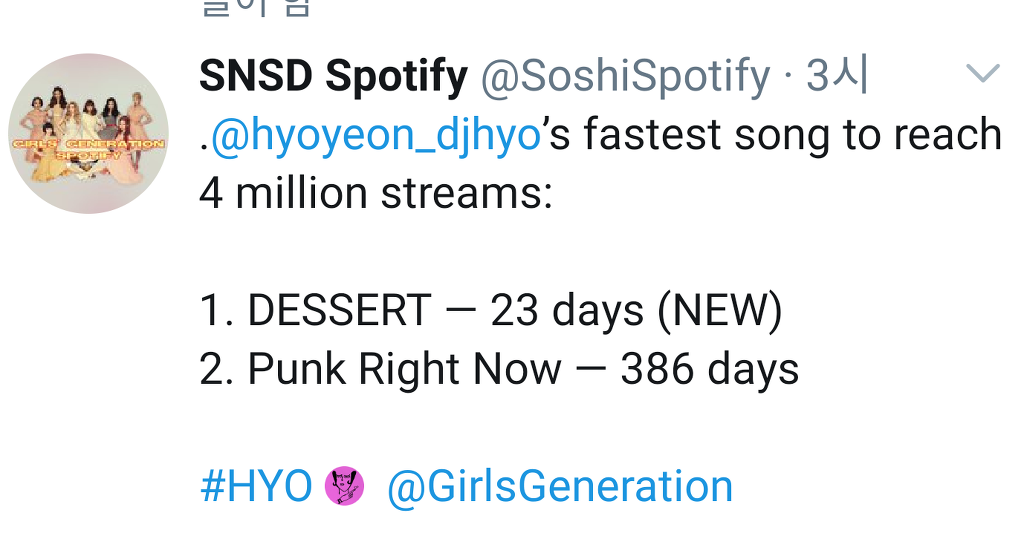Open the tweet timestamp "3시"

[837, 76]
